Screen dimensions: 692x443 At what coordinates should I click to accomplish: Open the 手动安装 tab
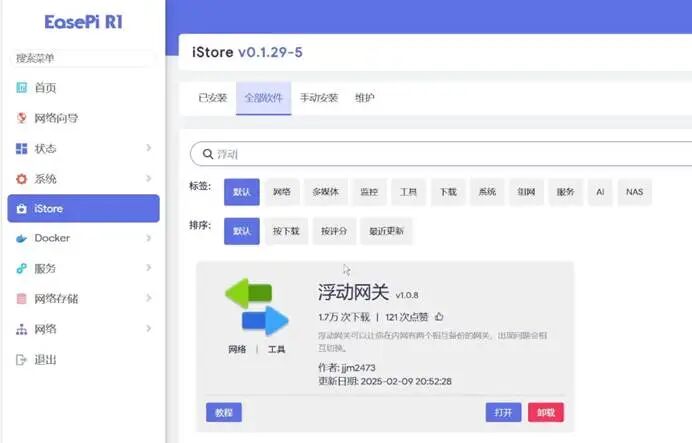[x=319, y=98]
